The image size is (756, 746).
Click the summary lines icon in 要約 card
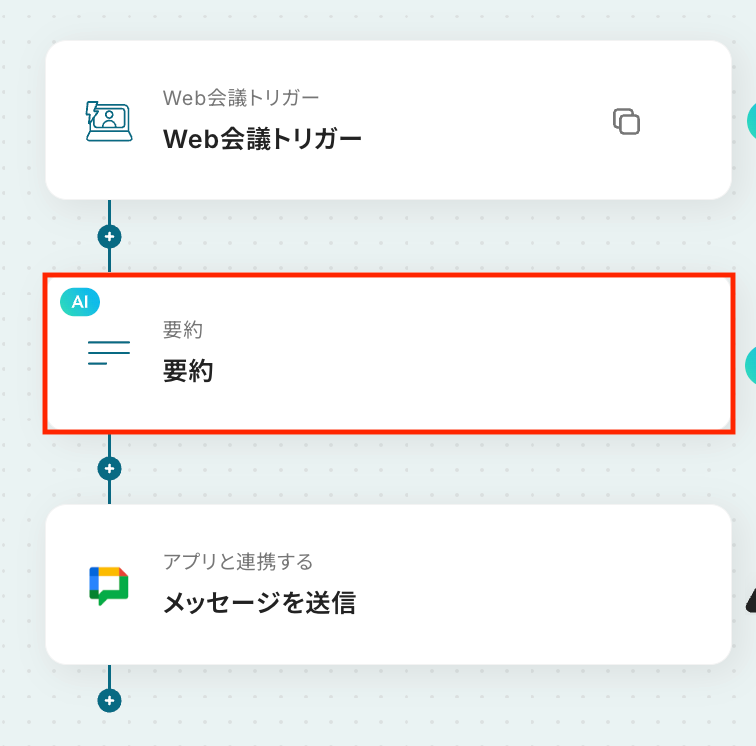(109, 353)
